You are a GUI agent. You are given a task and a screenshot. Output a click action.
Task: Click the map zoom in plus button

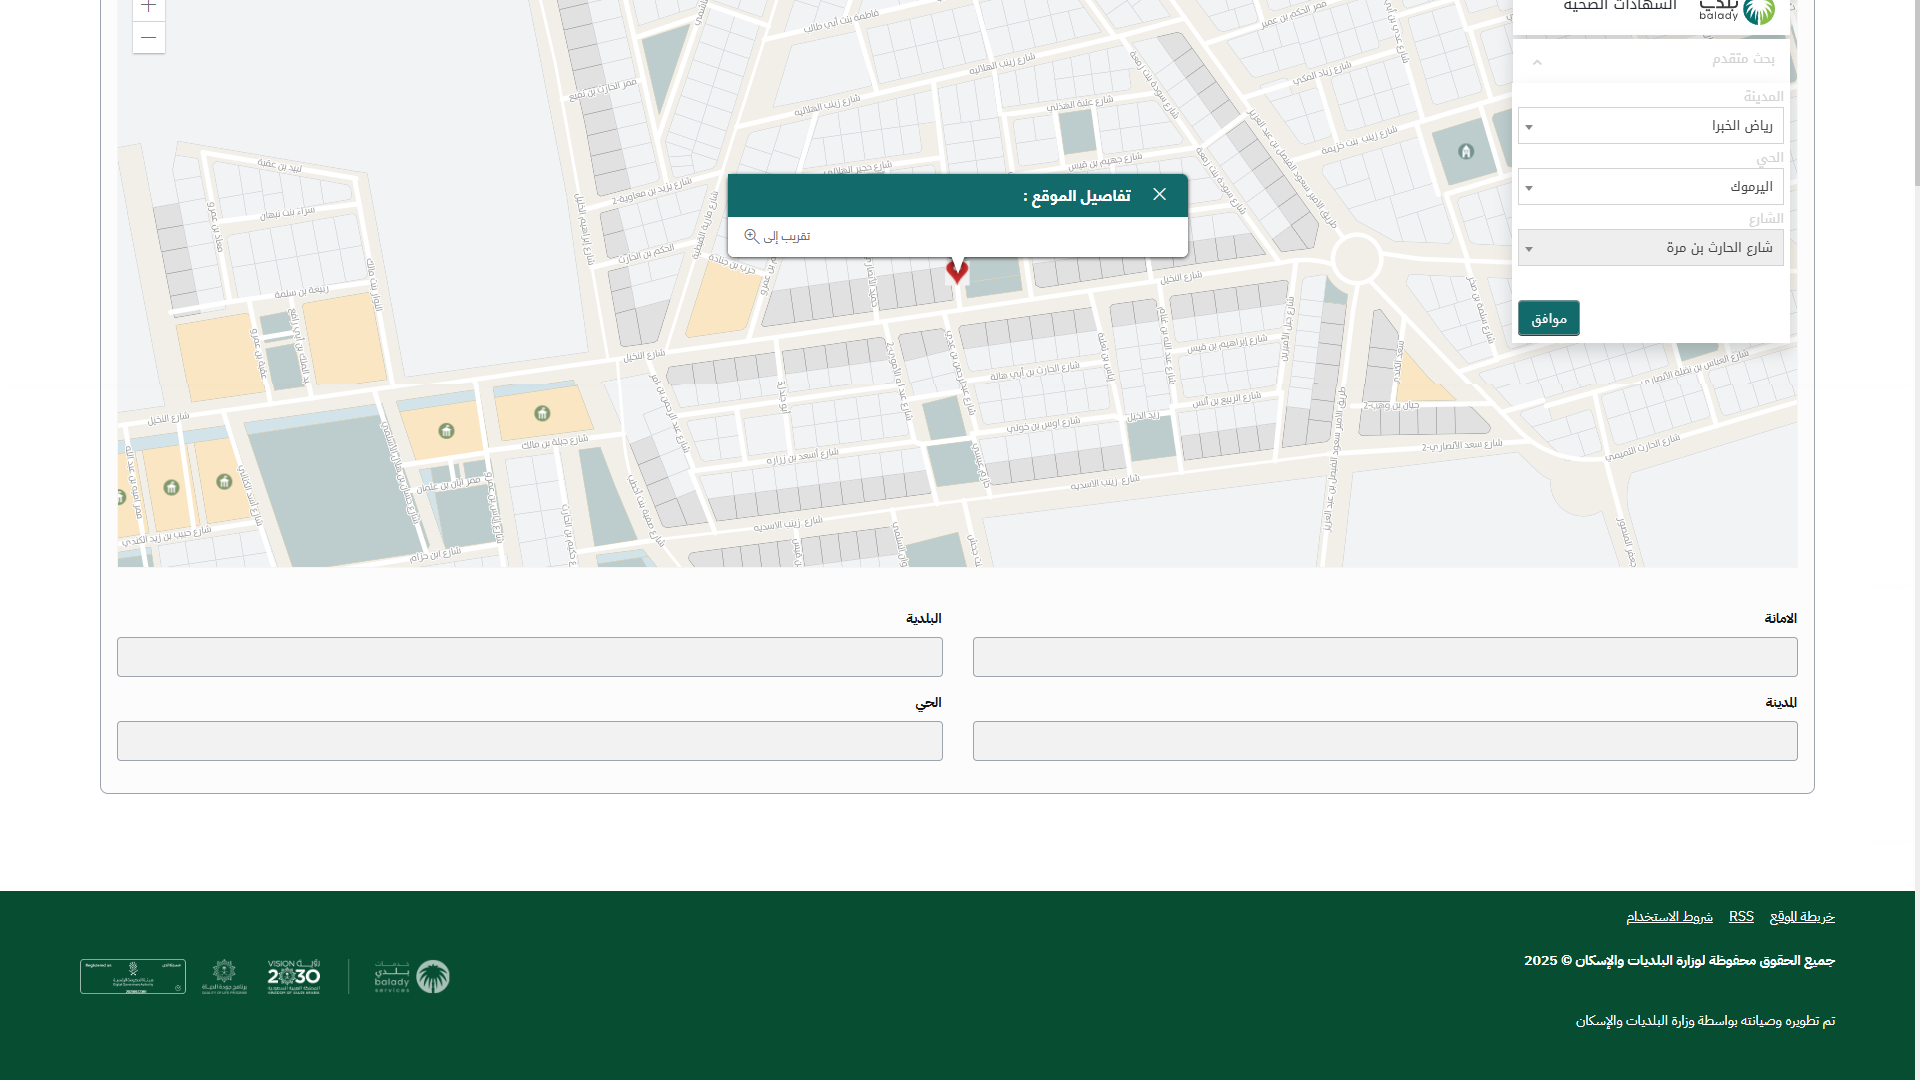click(x=148, y=7)
